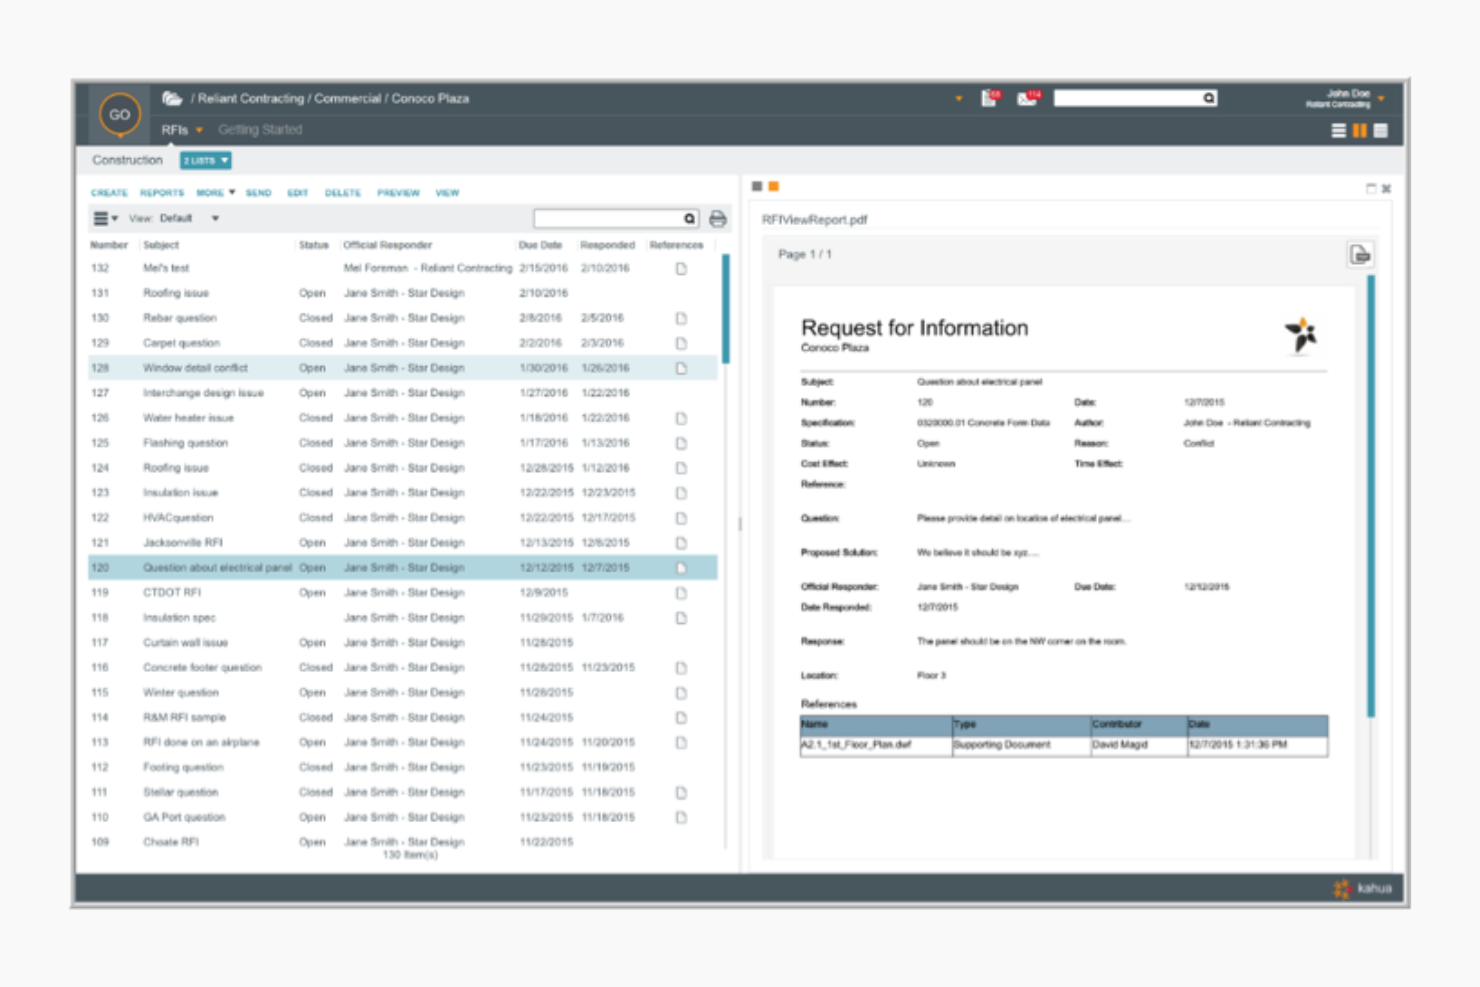Sort by the Due Date column header

(x=540, y=245)
